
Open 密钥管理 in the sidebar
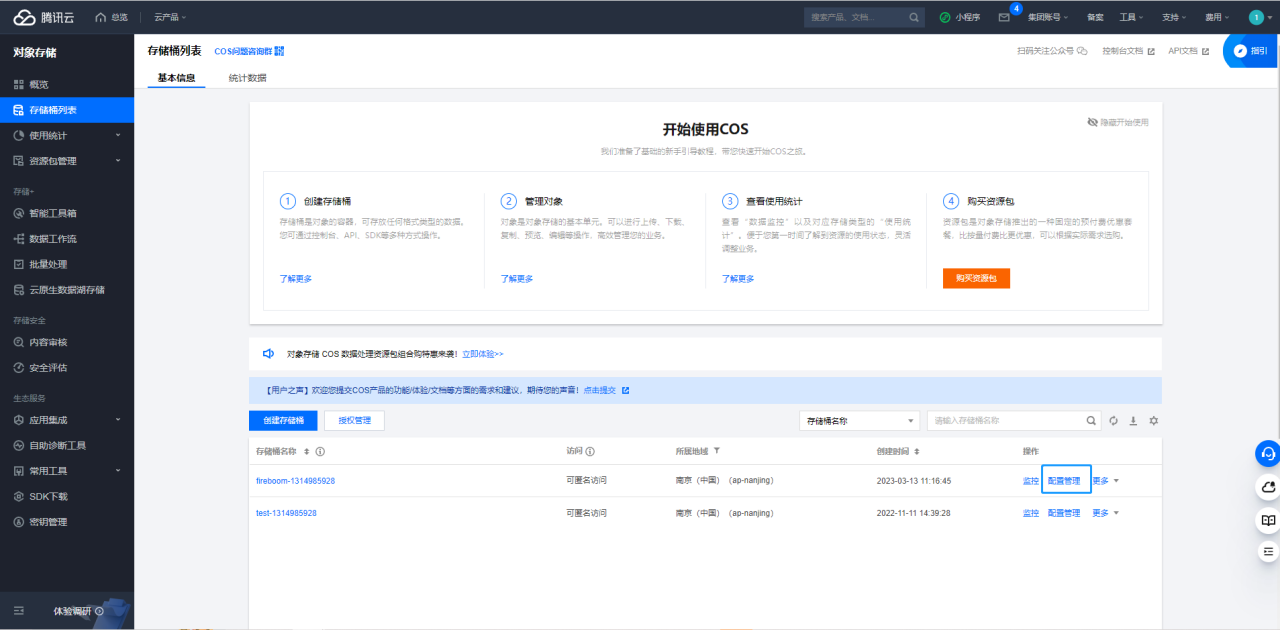tap(48, 521)
